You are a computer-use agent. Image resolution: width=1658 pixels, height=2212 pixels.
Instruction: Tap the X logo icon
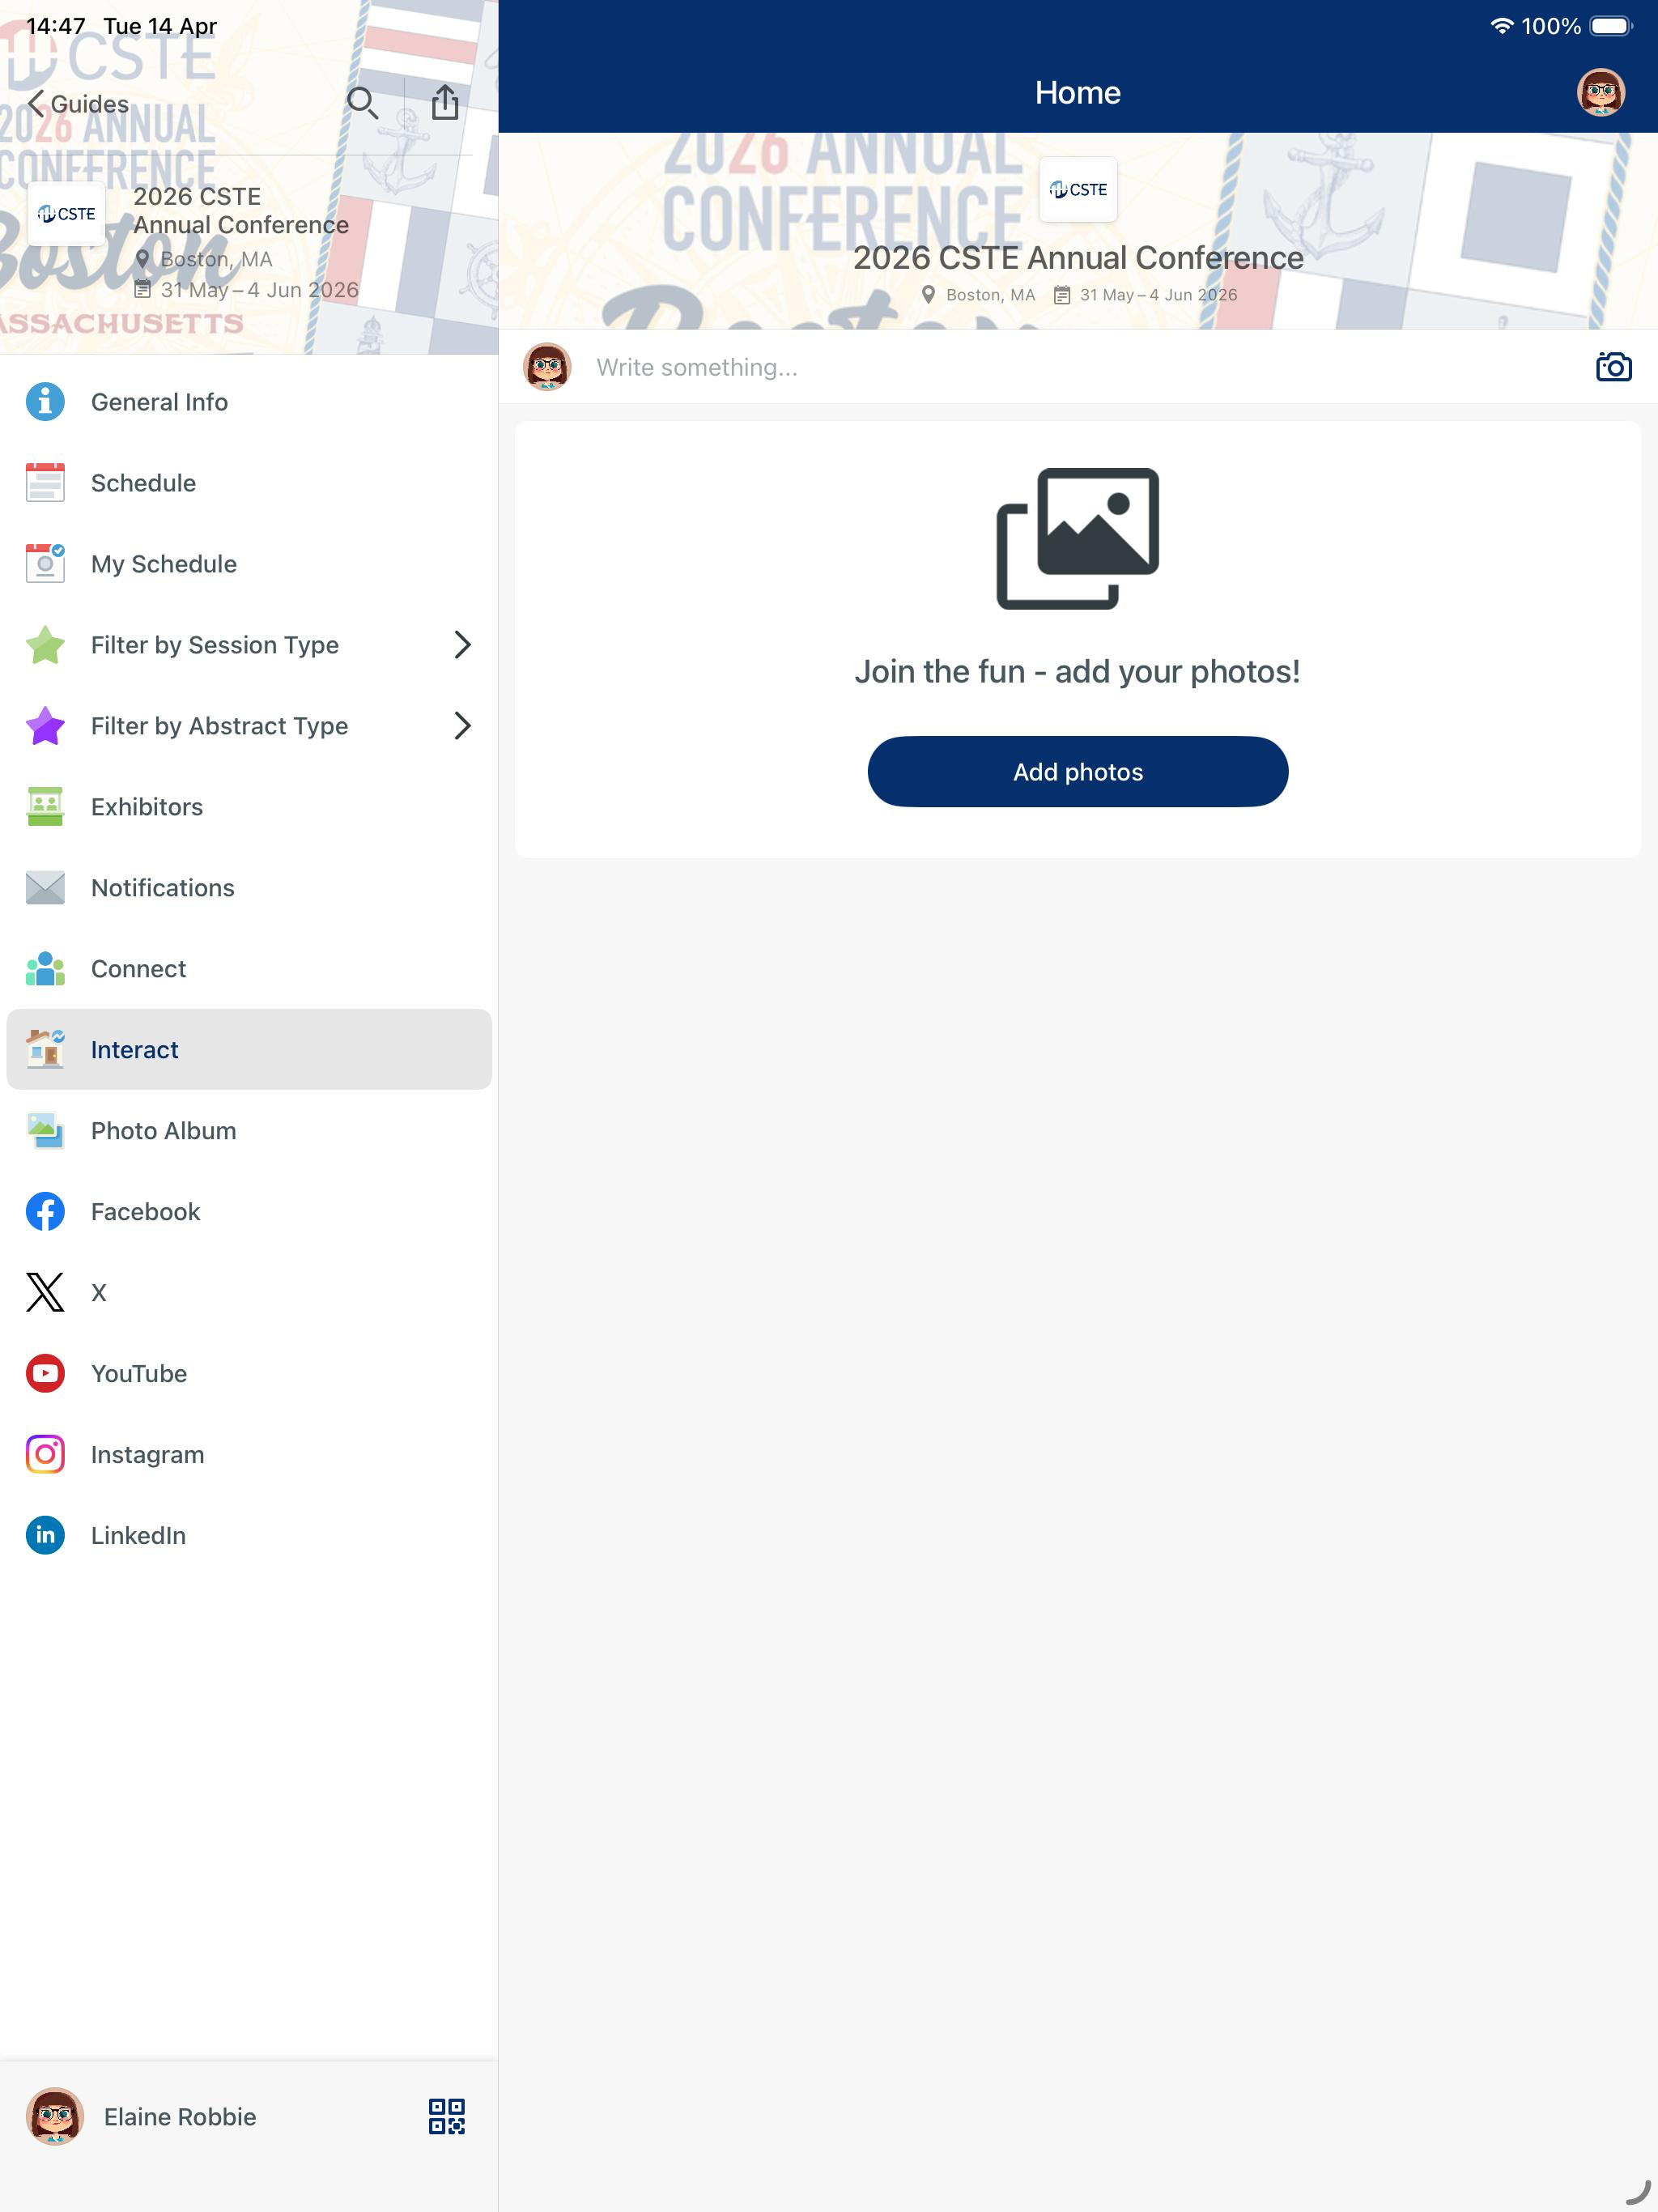tap(45, 1293)
